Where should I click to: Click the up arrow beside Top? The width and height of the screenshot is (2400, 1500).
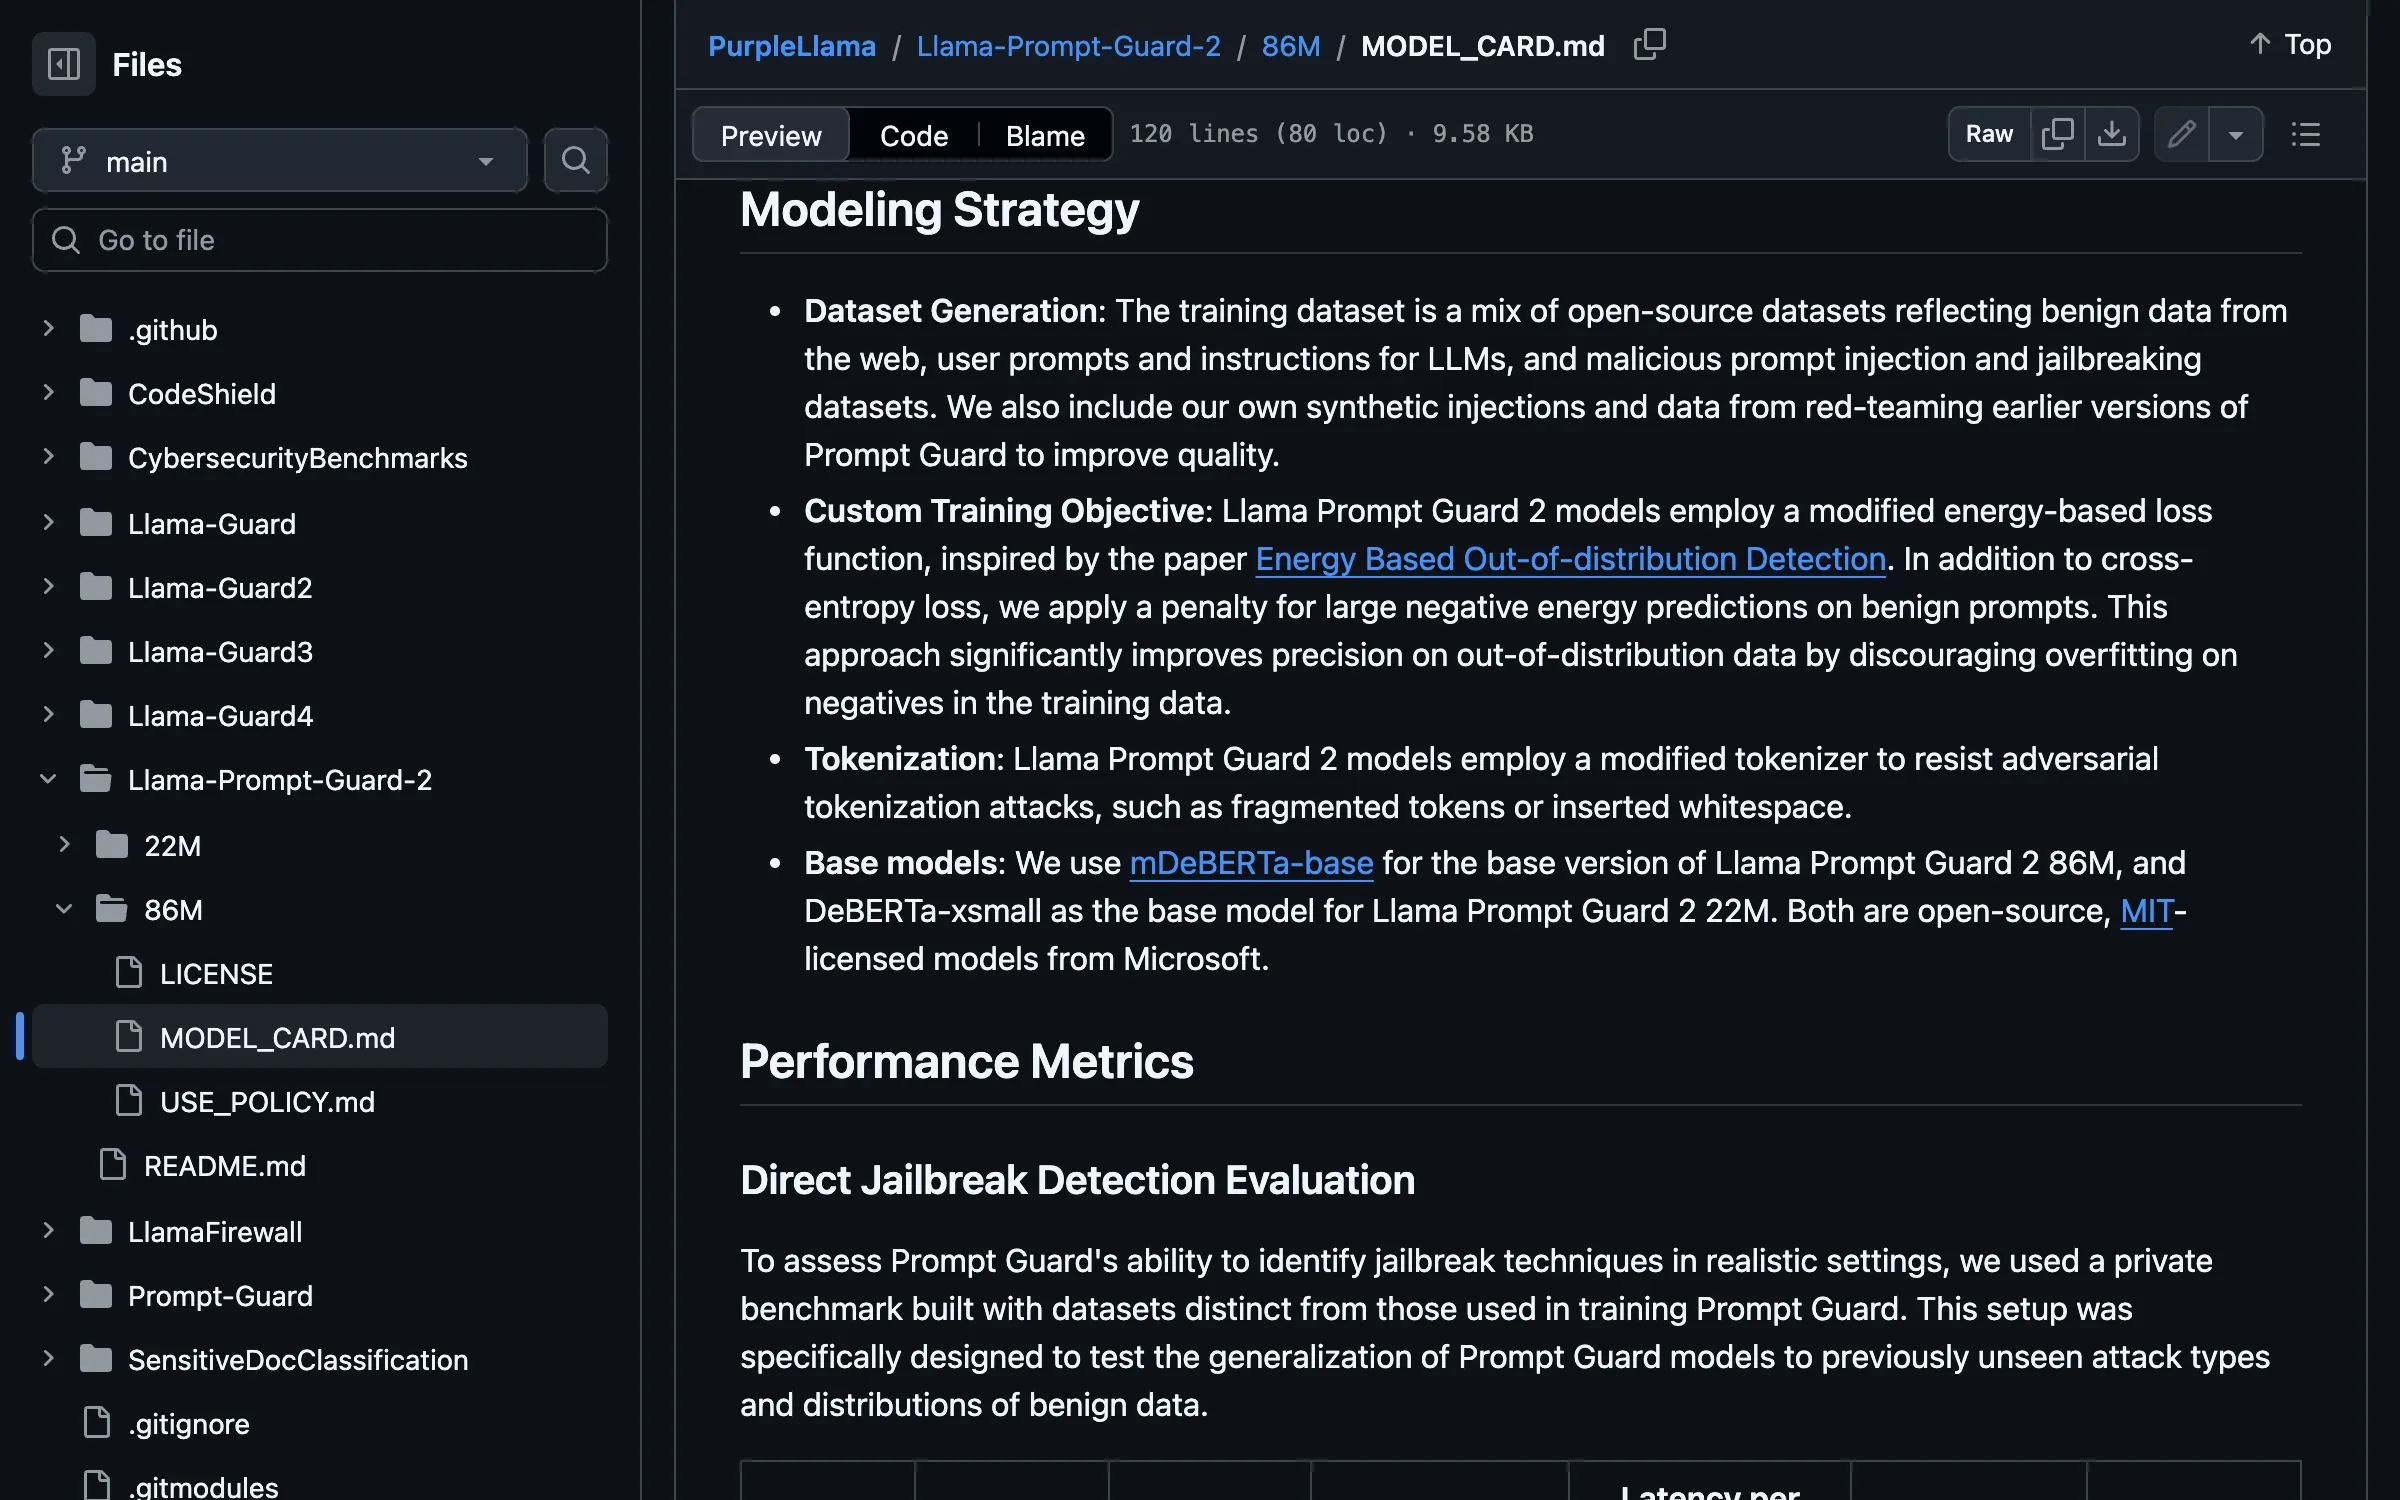2260,44
